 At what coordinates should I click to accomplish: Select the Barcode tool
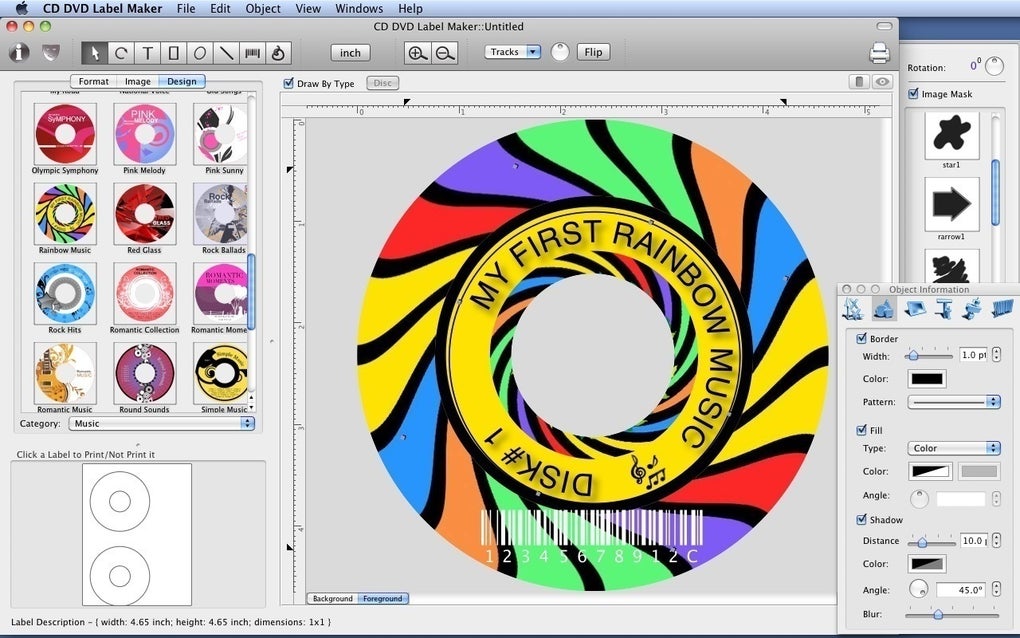point(253,52)
